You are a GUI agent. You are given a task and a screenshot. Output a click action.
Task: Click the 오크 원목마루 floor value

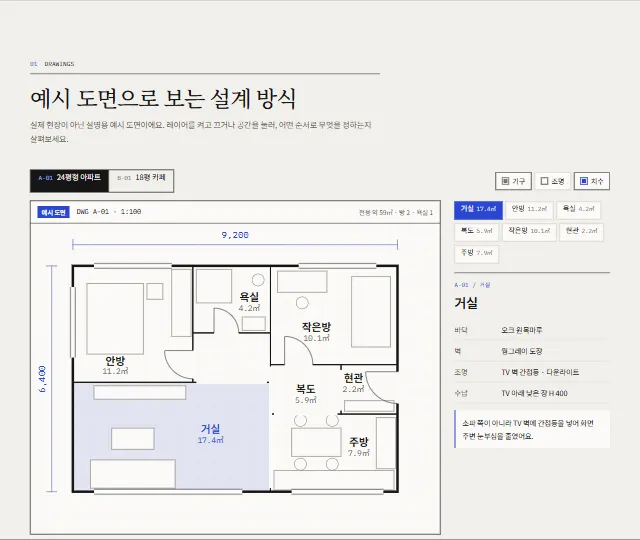point(522,330)
